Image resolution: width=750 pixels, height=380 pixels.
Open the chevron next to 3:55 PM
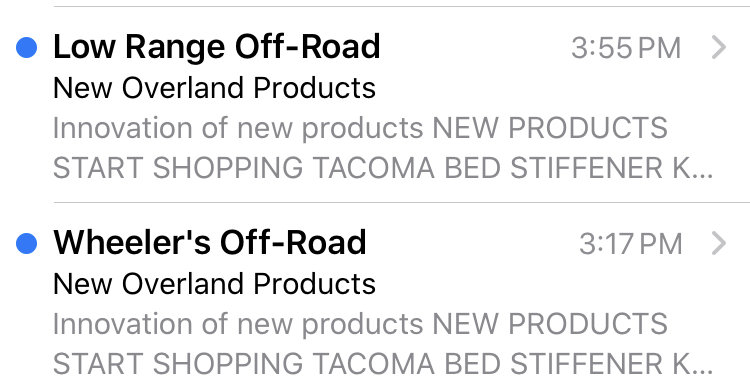pyautogui.click(x=718, y=47)
